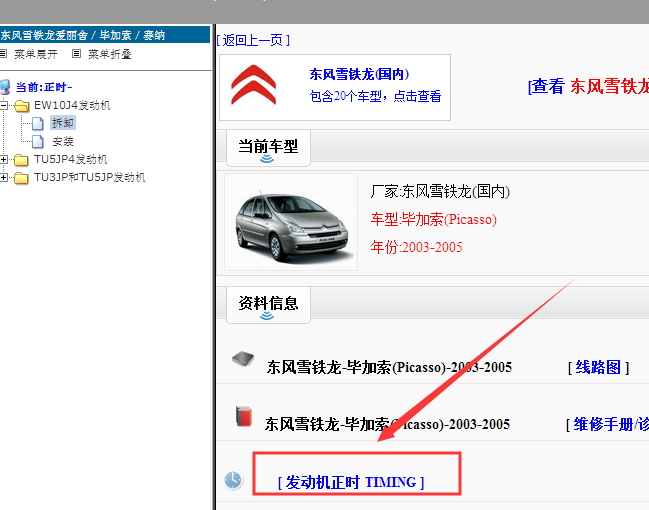Select the TU5JP4发动机 tree entry

71,159
